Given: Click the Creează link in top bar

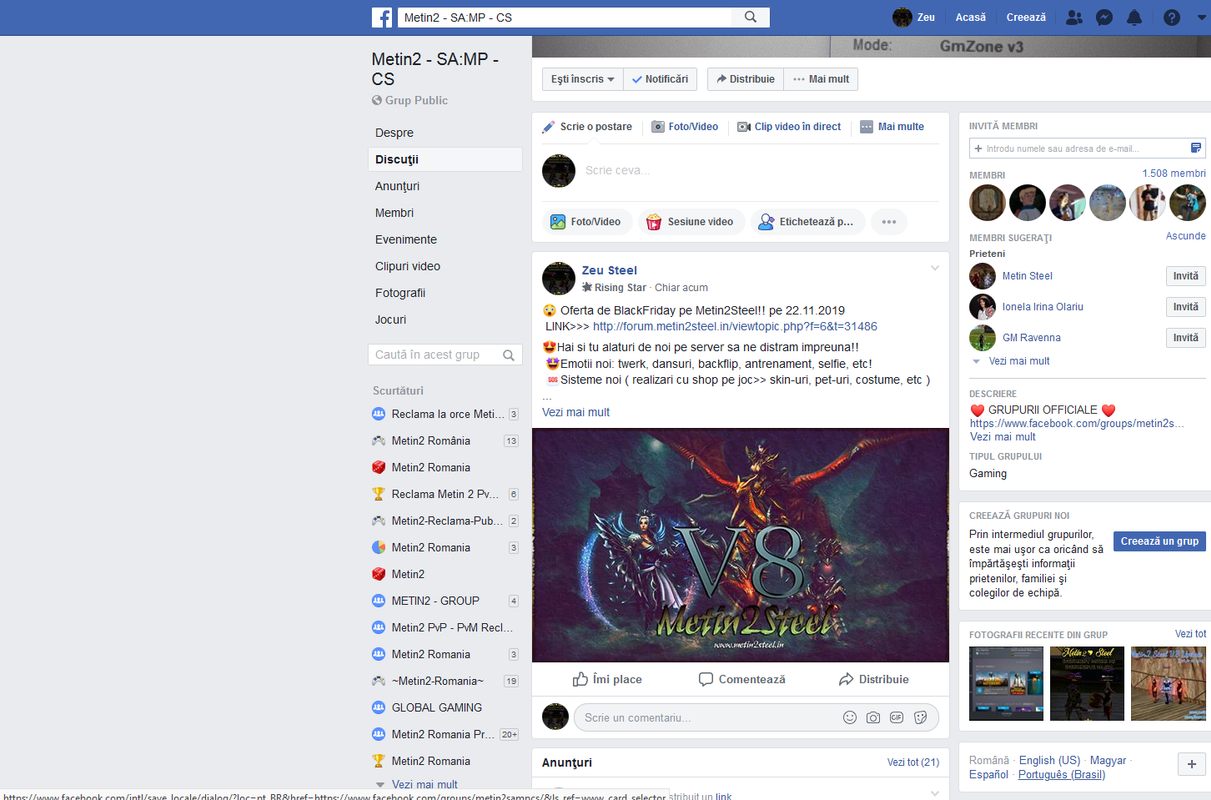Looking at the screenshot, I should point(1026,18).
